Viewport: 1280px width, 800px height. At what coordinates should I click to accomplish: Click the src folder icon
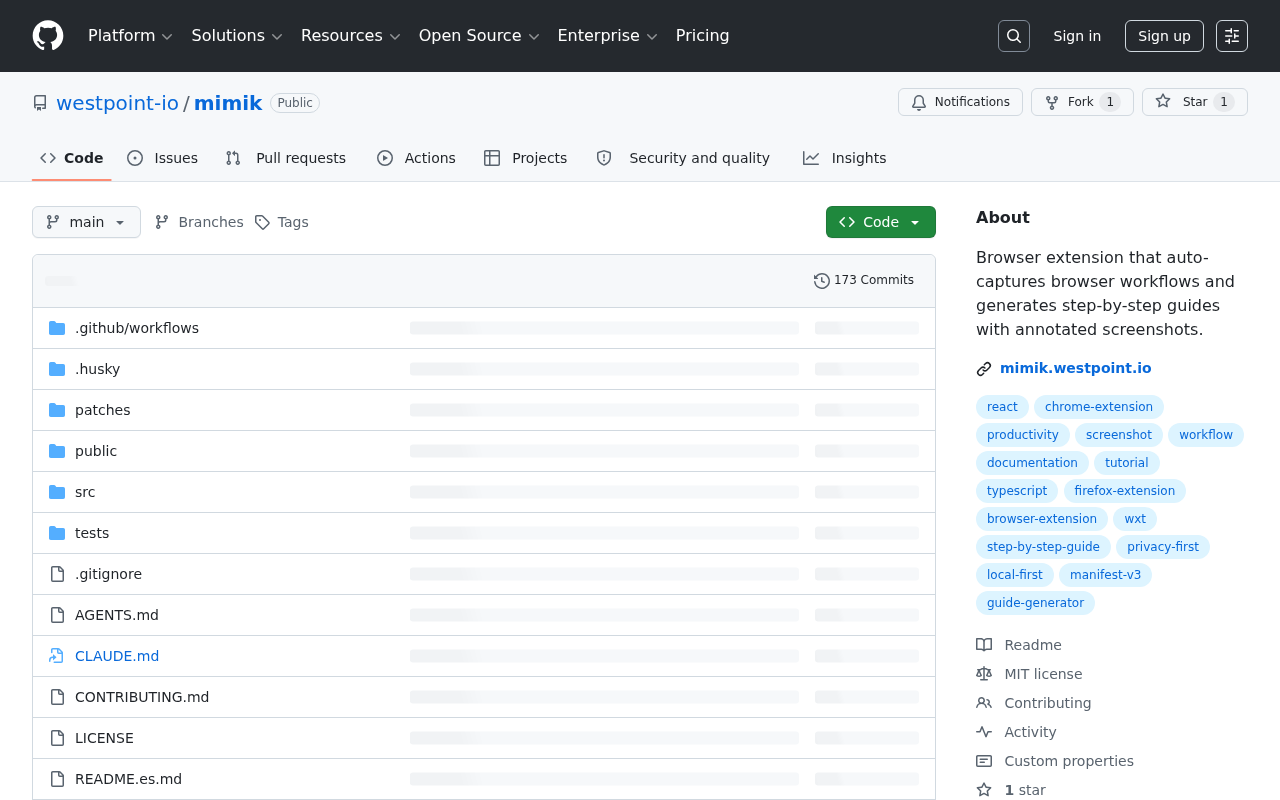click(x=57, y=492)
